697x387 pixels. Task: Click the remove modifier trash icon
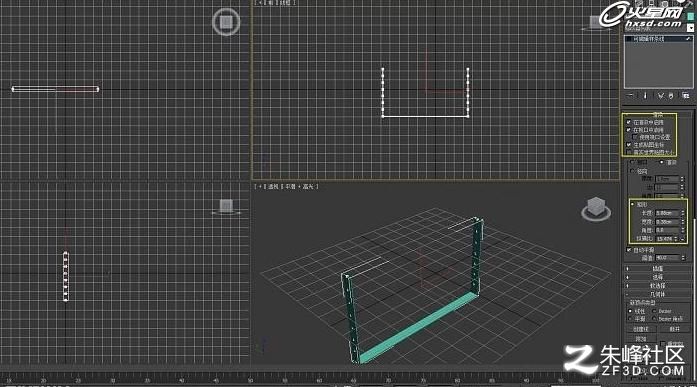click(671, 96)
